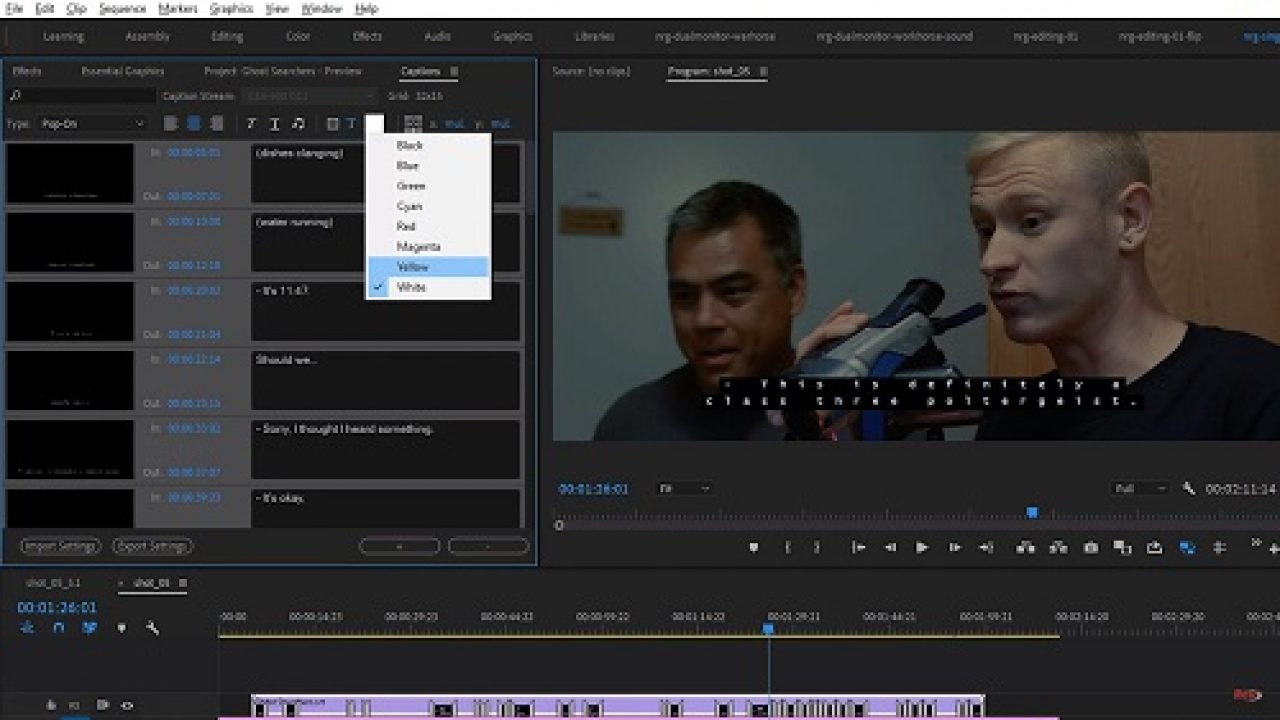Toggle underline caption styling
The image size is (1280, 720).
click(275, 124)
